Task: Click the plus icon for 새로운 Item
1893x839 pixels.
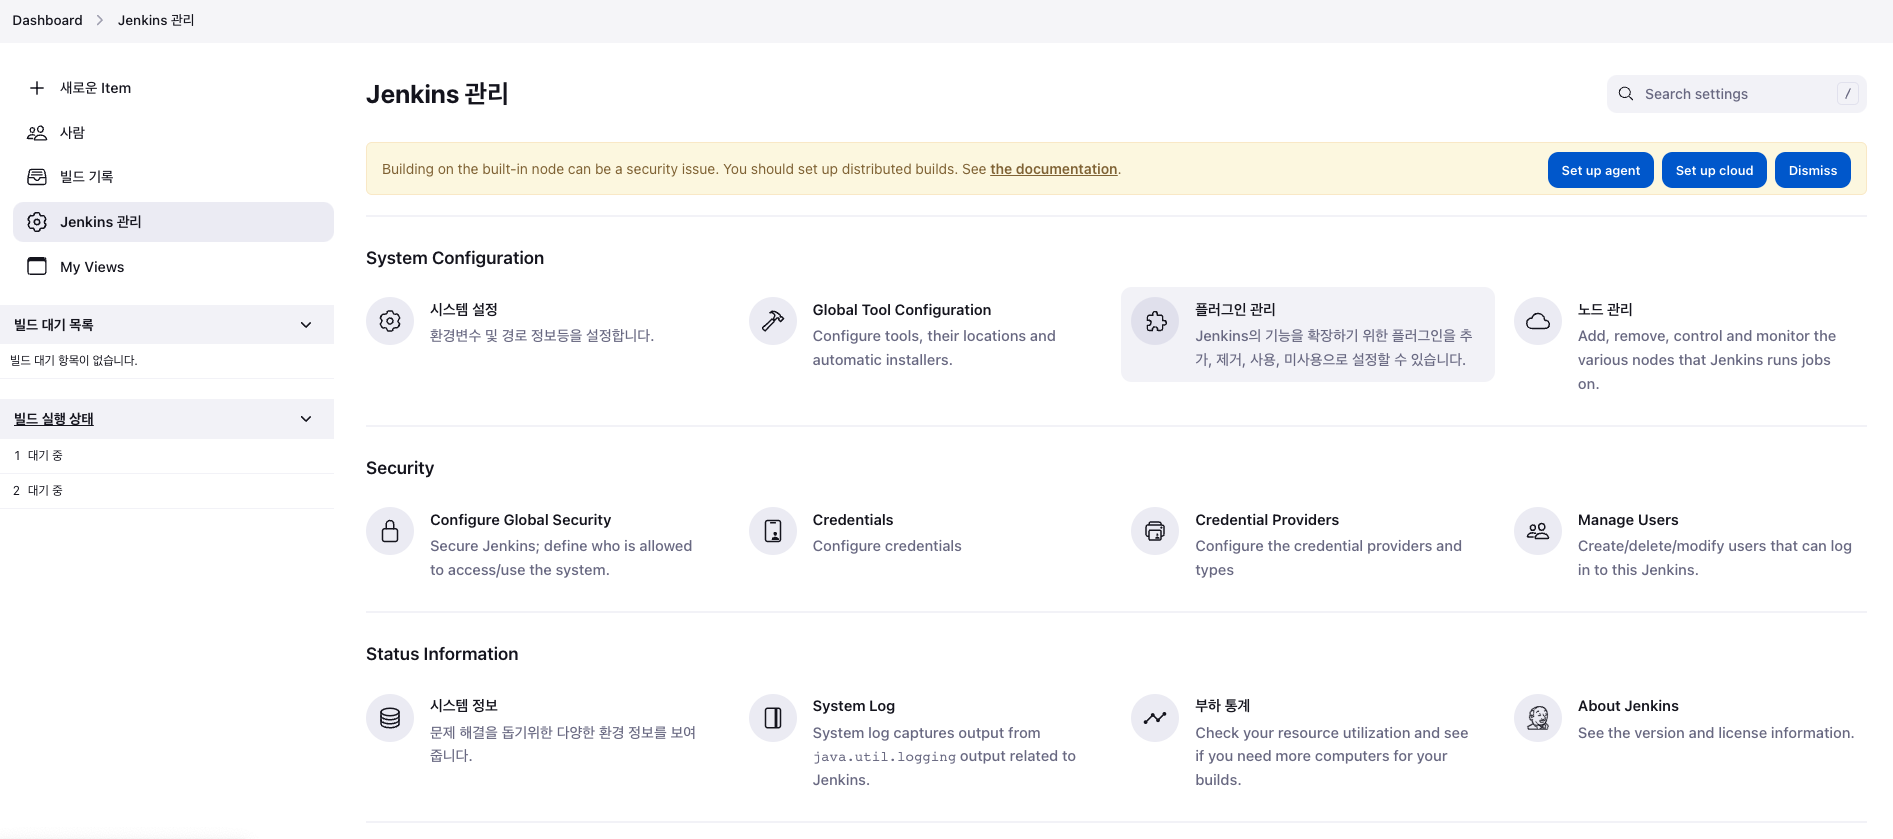Action: (37, 88)
